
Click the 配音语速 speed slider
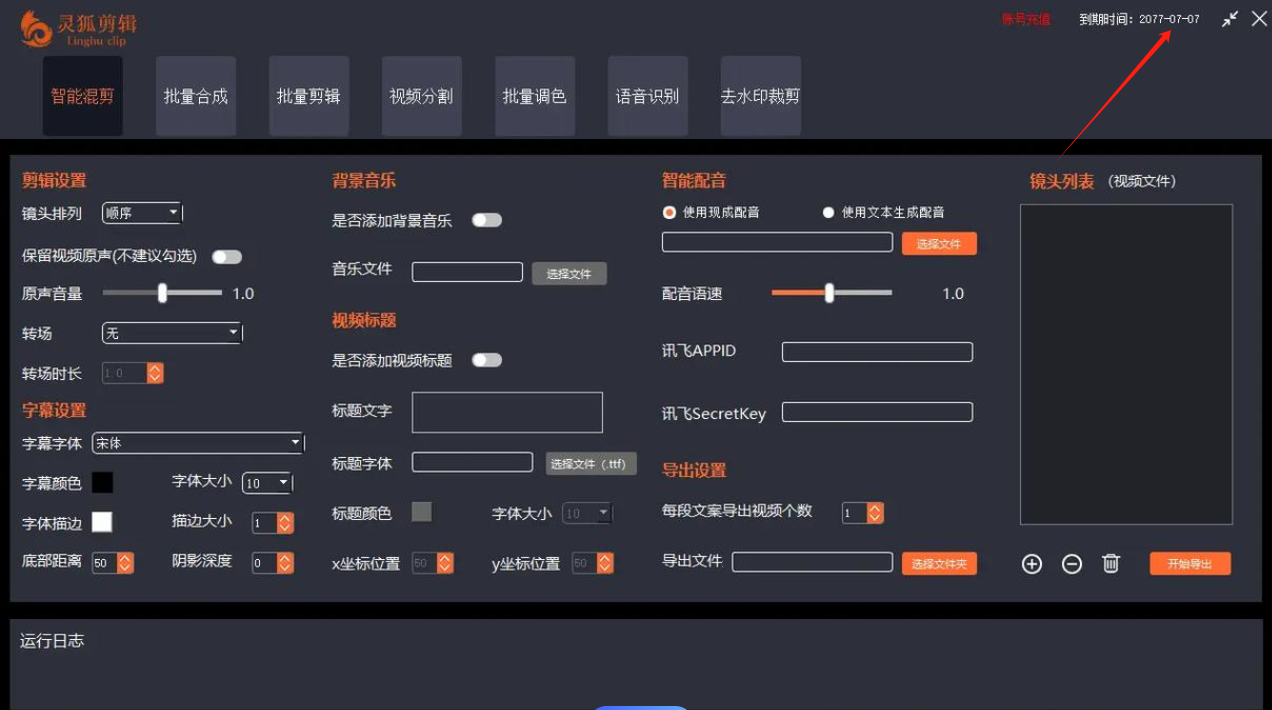coord(829,294)
